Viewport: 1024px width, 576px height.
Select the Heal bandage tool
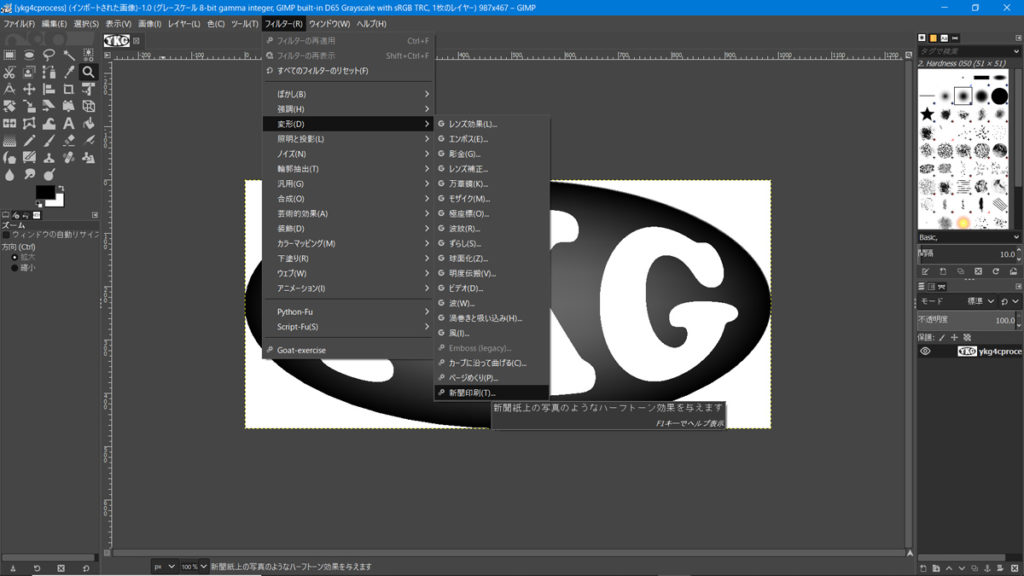(x=69, y=157)
